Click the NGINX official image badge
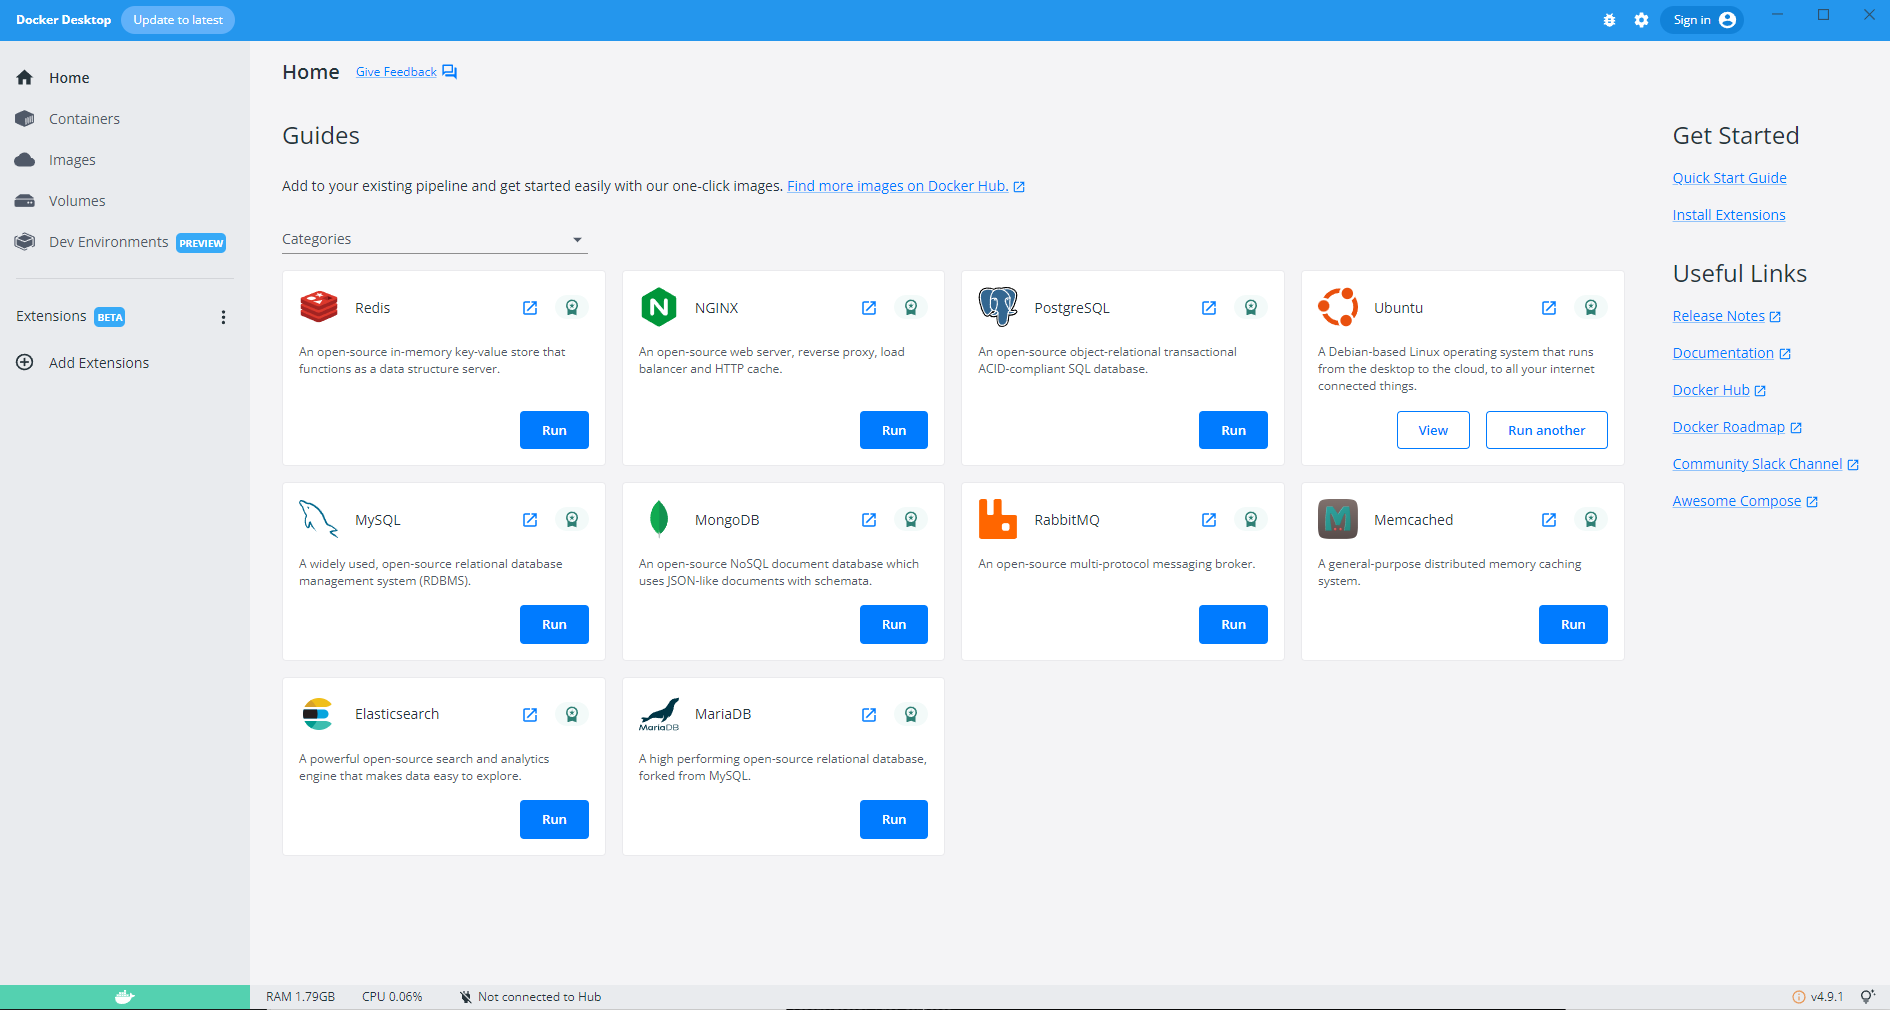 (x=911, y=308)
